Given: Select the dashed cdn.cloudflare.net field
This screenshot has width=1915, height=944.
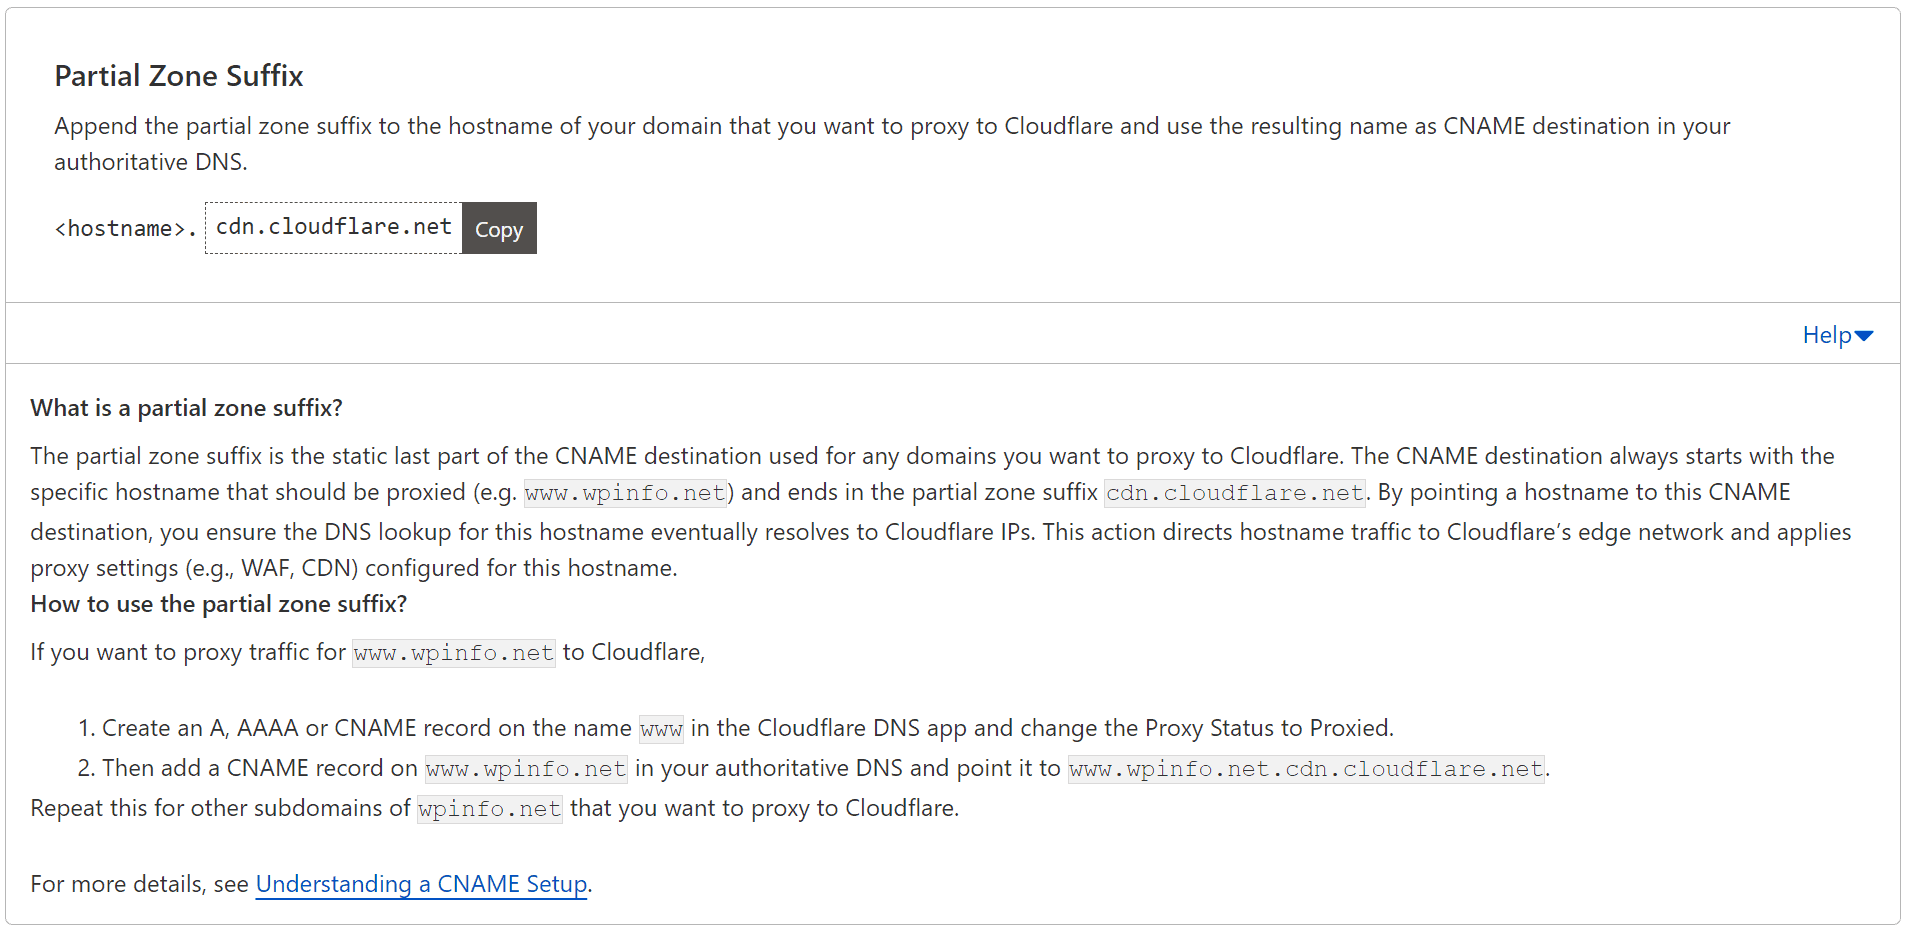Looking at the screenshot, I should click(x=332, y=227).
